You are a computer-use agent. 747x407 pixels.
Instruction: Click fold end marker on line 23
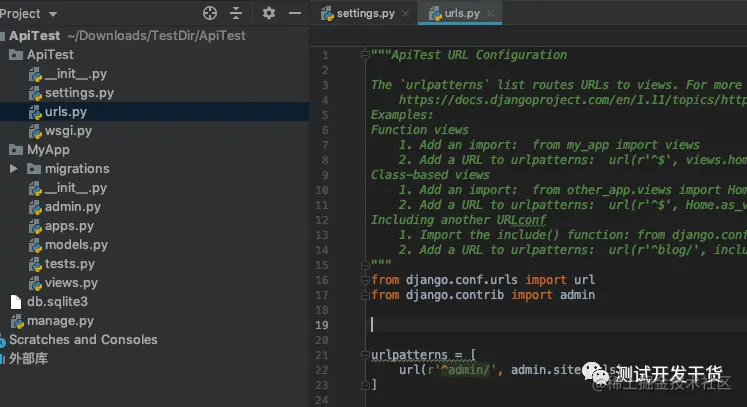pos(365,385)
